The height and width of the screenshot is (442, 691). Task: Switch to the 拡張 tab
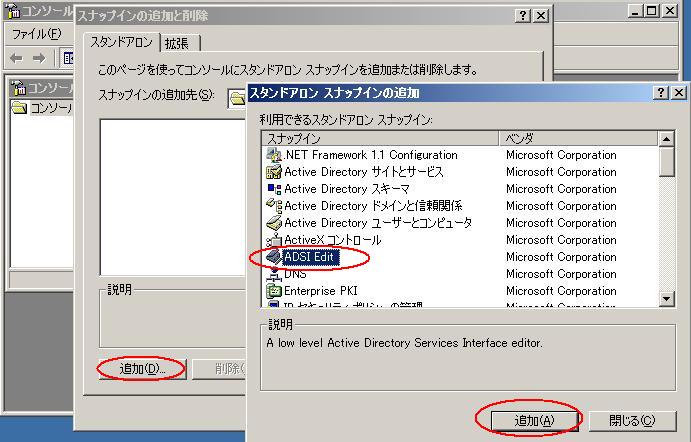pyautogui.click(x=177, y=43)
